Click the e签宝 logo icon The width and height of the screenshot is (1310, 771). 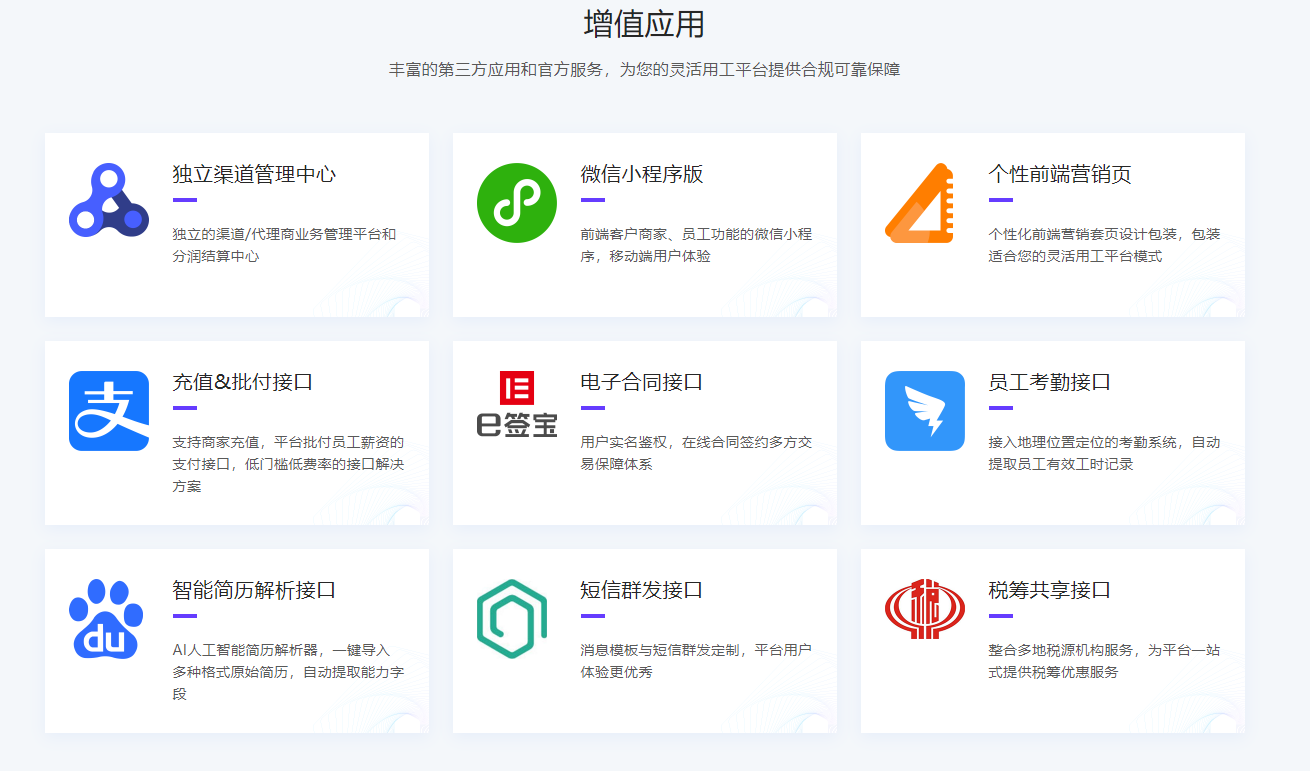(516, 405)
